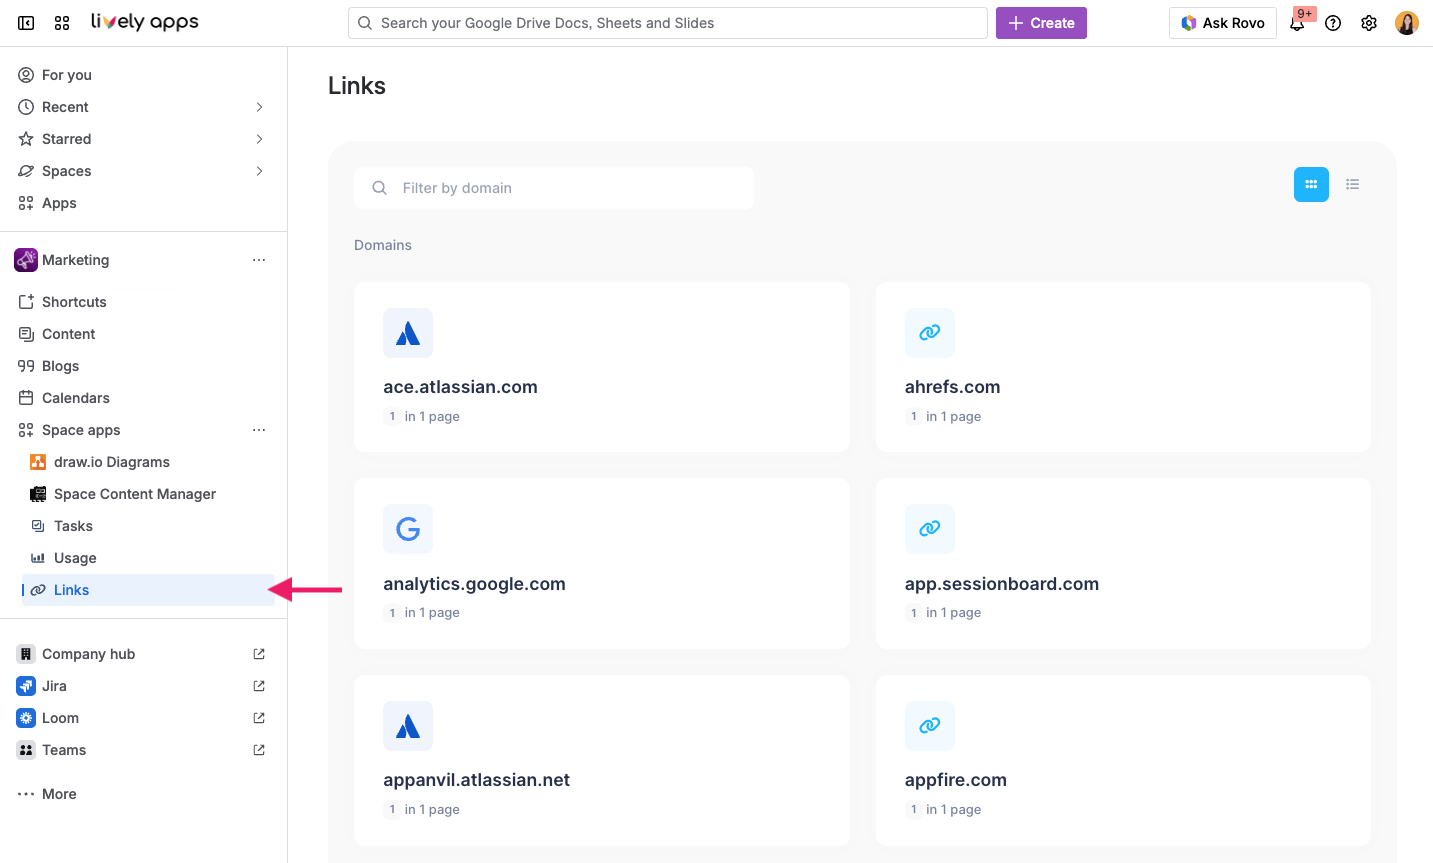This screenshot has width=1433, height=863.
Task: Open the Ask Rovo assistant
Action: point(1222,22)
